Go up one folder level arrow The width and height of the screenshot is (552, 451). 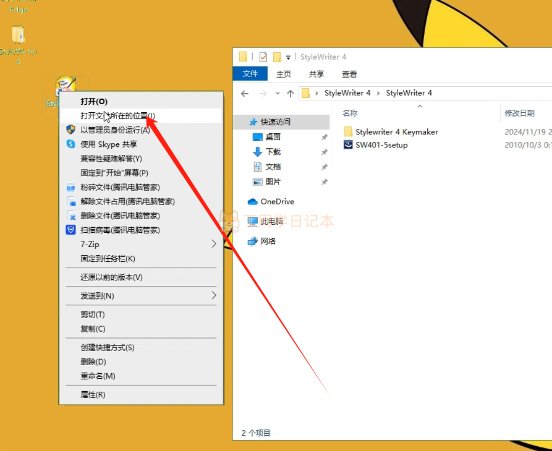coord(290,93)
